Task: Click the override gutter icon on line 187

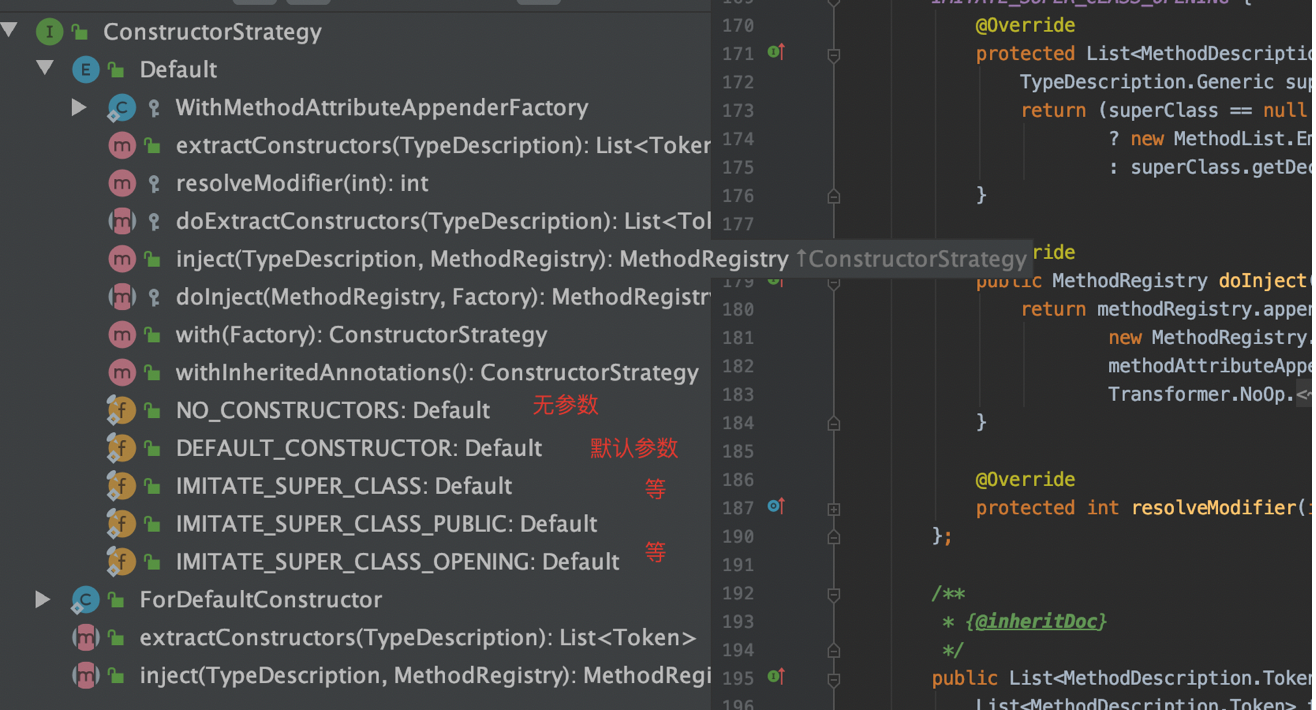Action: (x=775, y=507)
